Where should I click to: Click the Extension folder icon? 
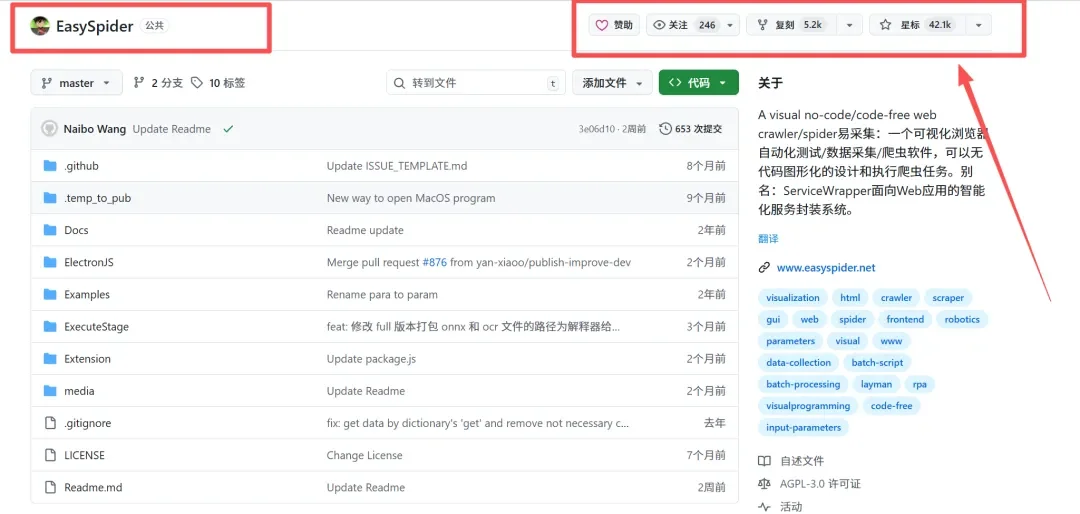click(x=50, y=359)
